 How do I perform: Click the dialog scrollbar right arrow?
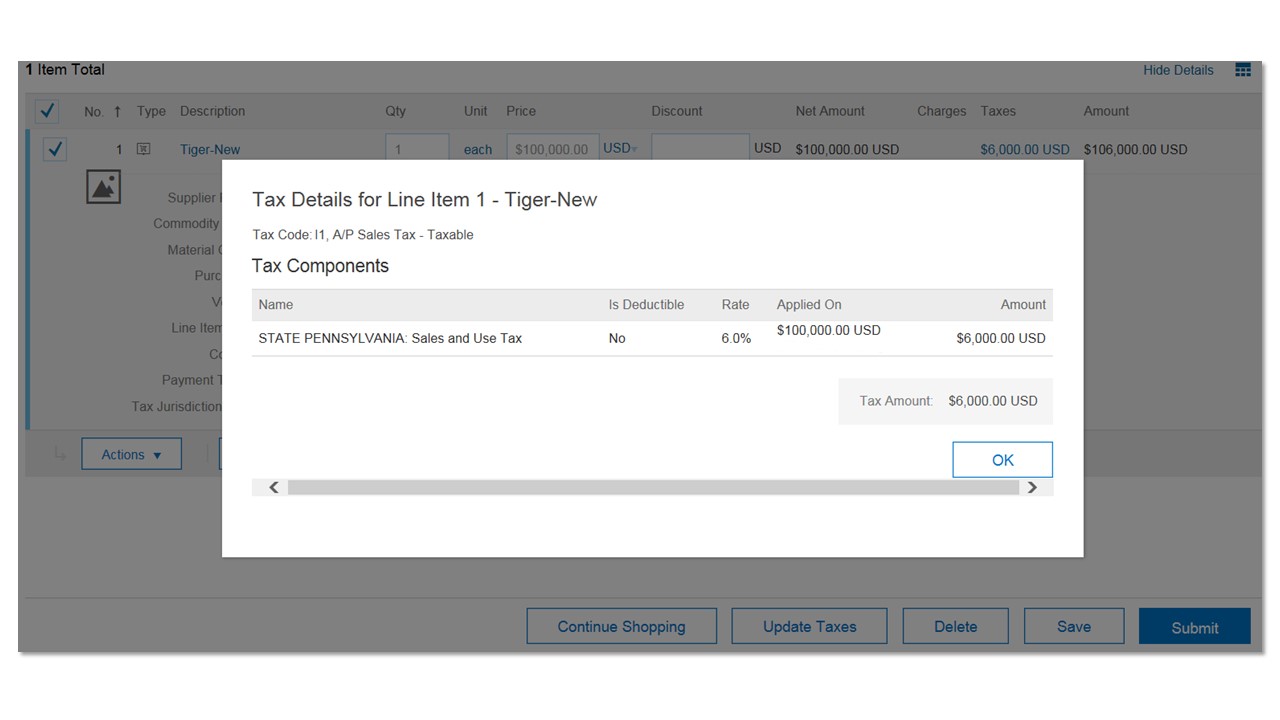pos(1032,488)
